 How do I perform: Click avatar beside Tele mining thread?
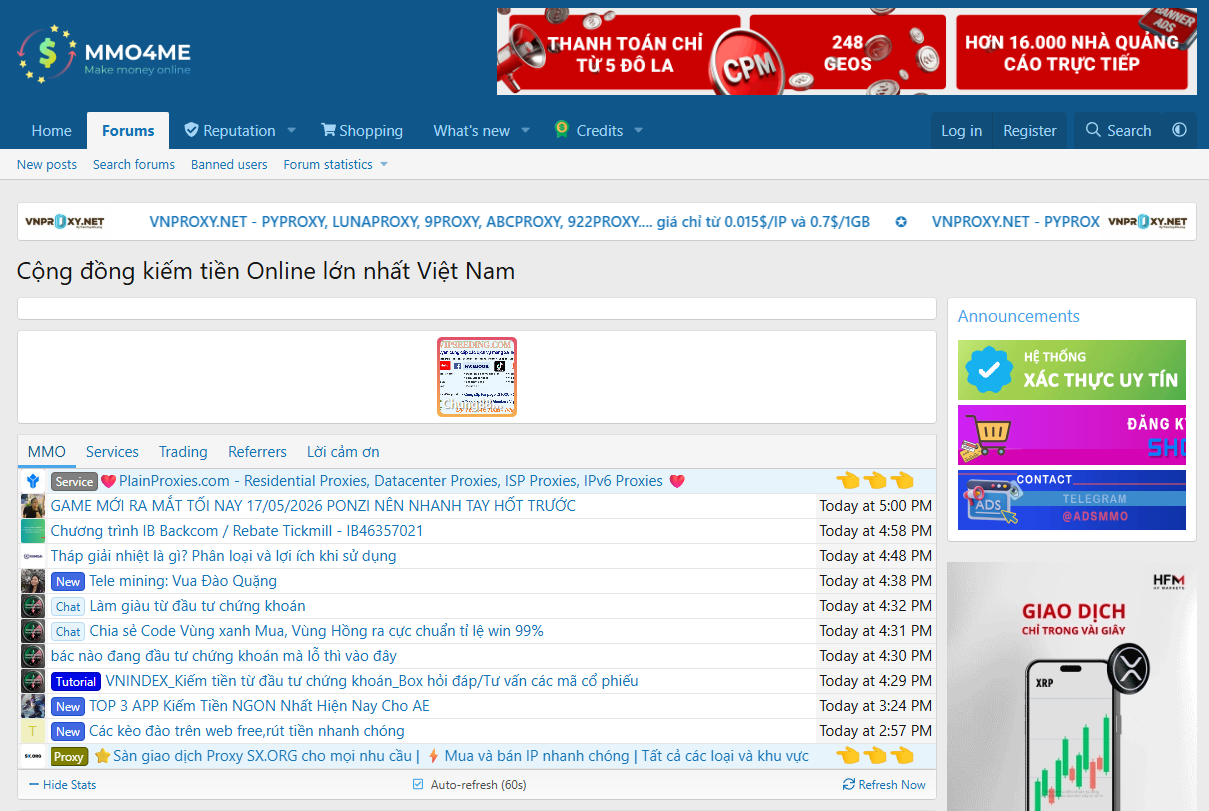point(33,581)
